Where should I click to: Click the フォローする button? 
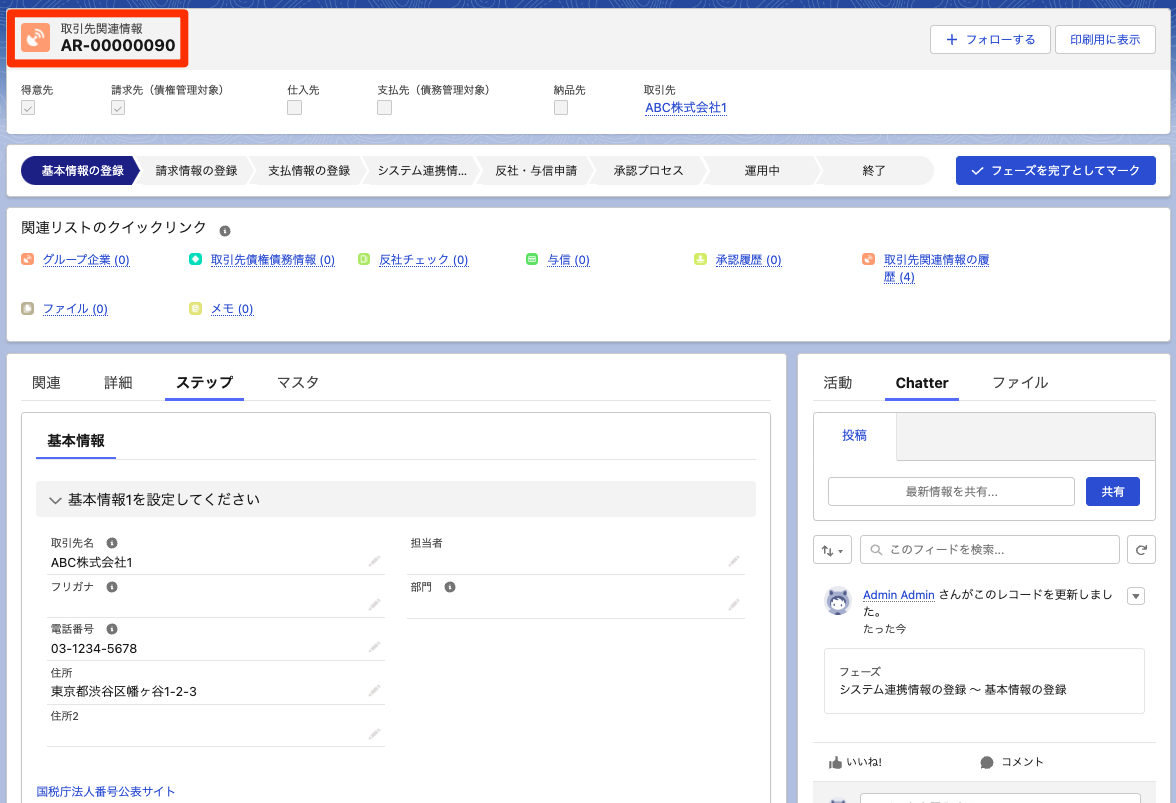click(990, 39)
